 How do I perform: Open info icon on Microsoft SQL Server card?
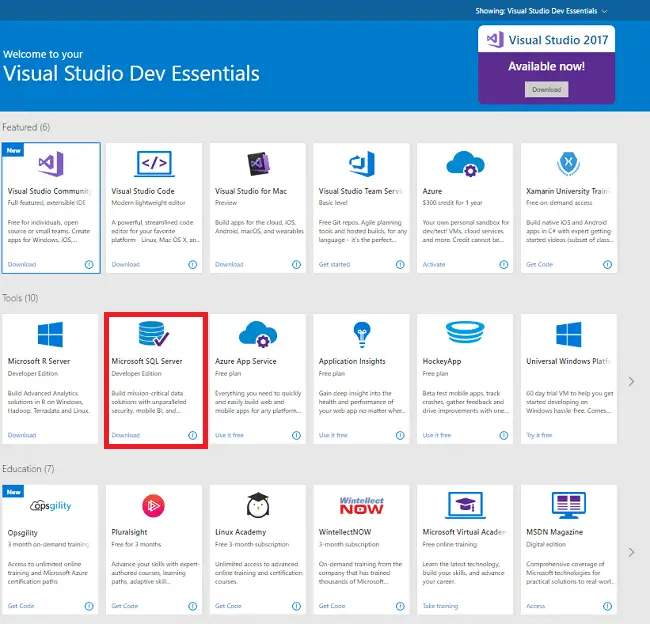coord(193,435)
